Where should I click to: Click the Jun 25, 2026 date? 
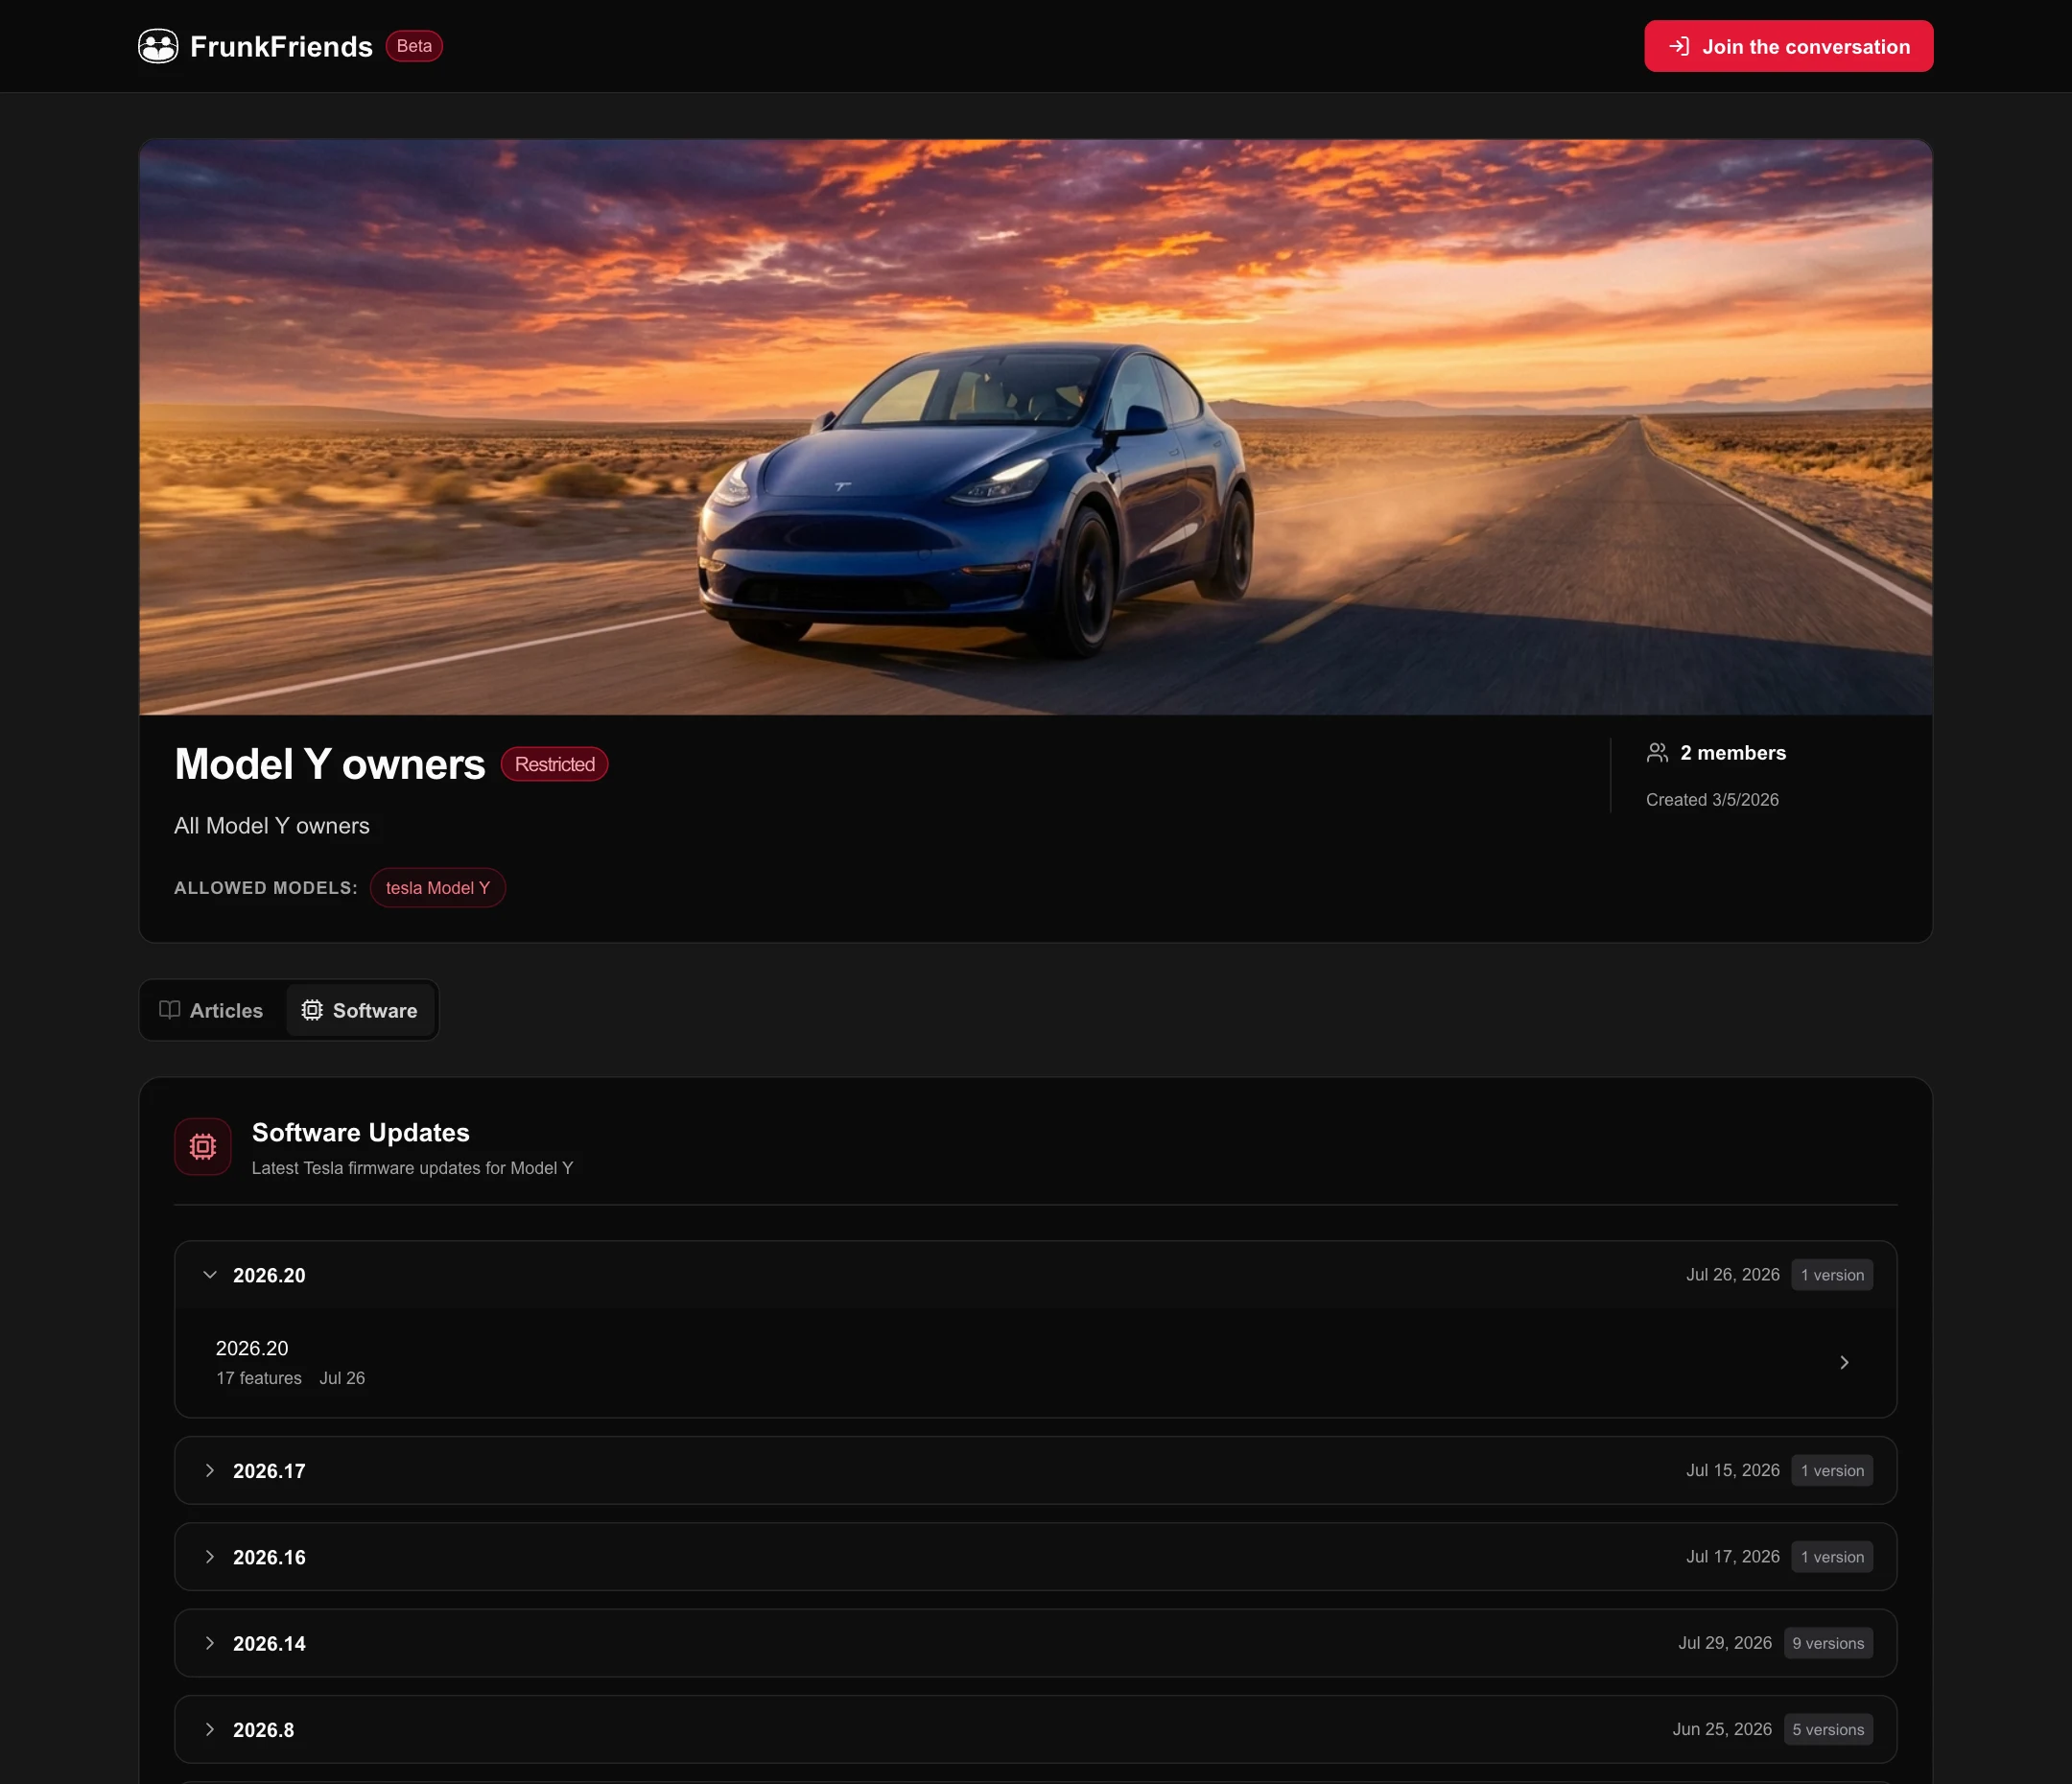(x=1721, y=1729)
